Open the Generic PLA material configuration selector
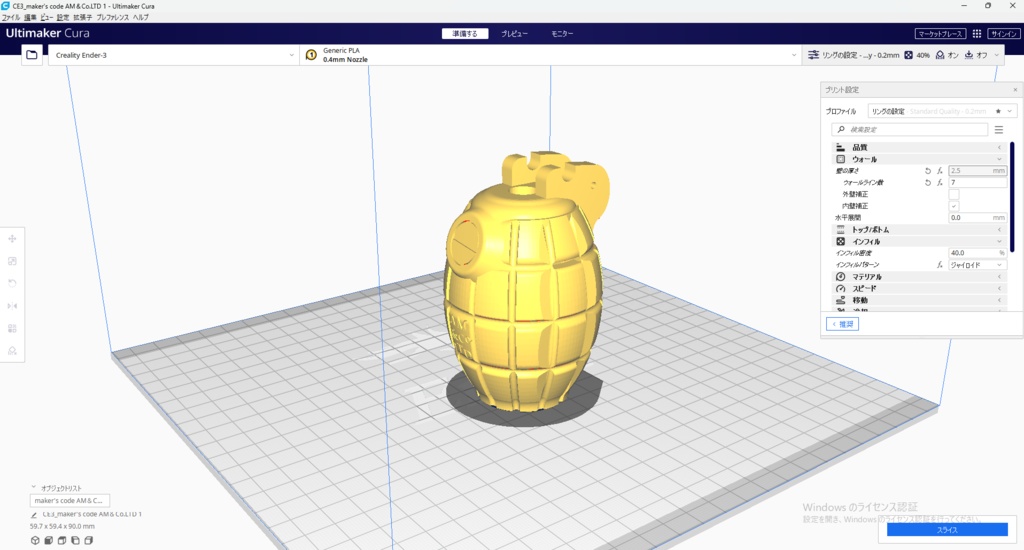Viewport: 1024px width, 550px height. click(552, 55)
